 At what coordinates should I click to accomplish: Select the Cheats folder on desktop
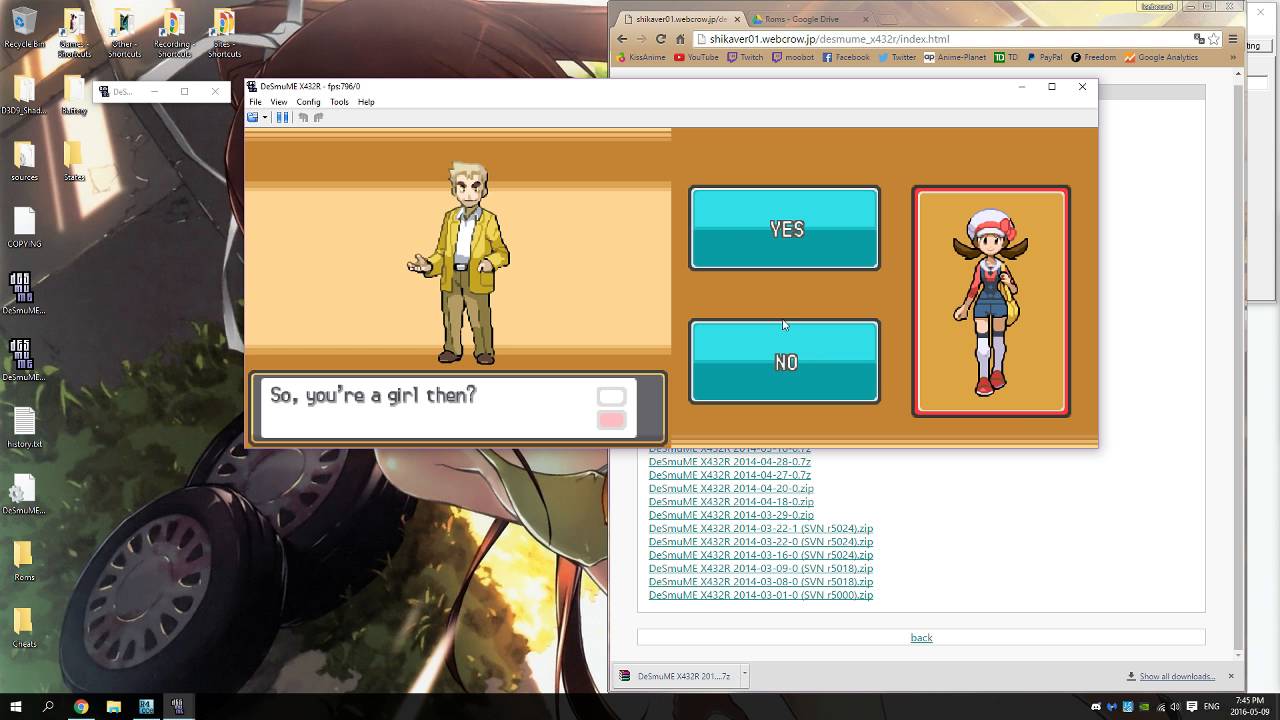24,628
